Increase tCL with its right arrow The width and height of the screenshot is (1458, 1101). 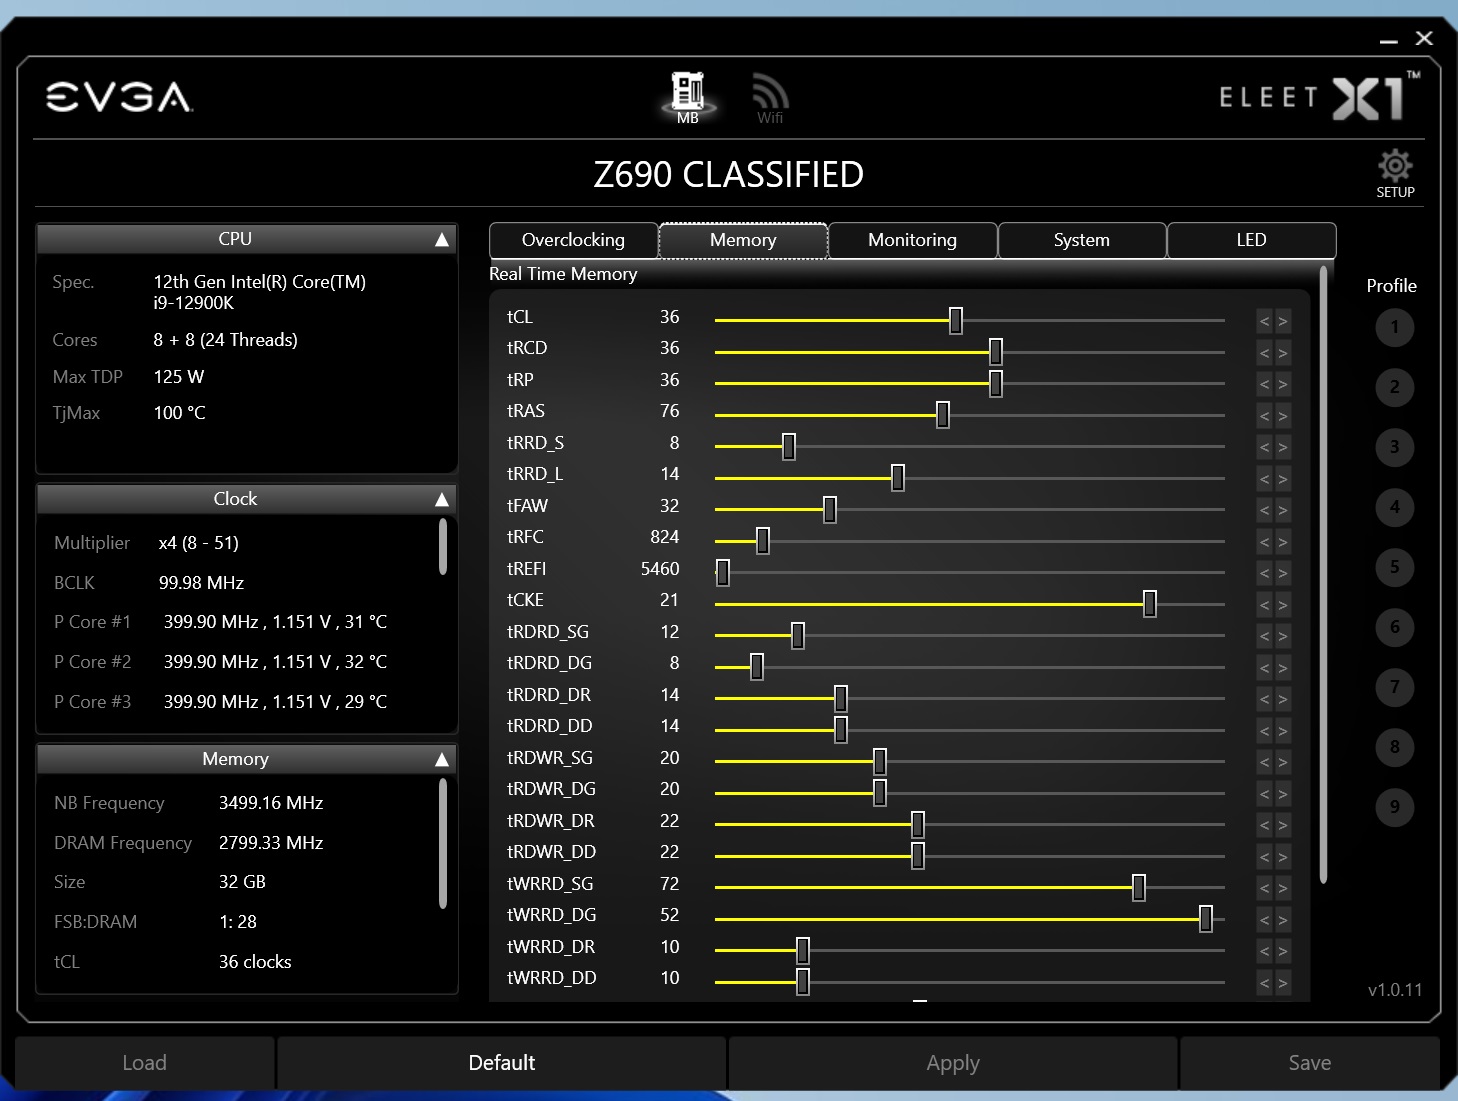1282,321
